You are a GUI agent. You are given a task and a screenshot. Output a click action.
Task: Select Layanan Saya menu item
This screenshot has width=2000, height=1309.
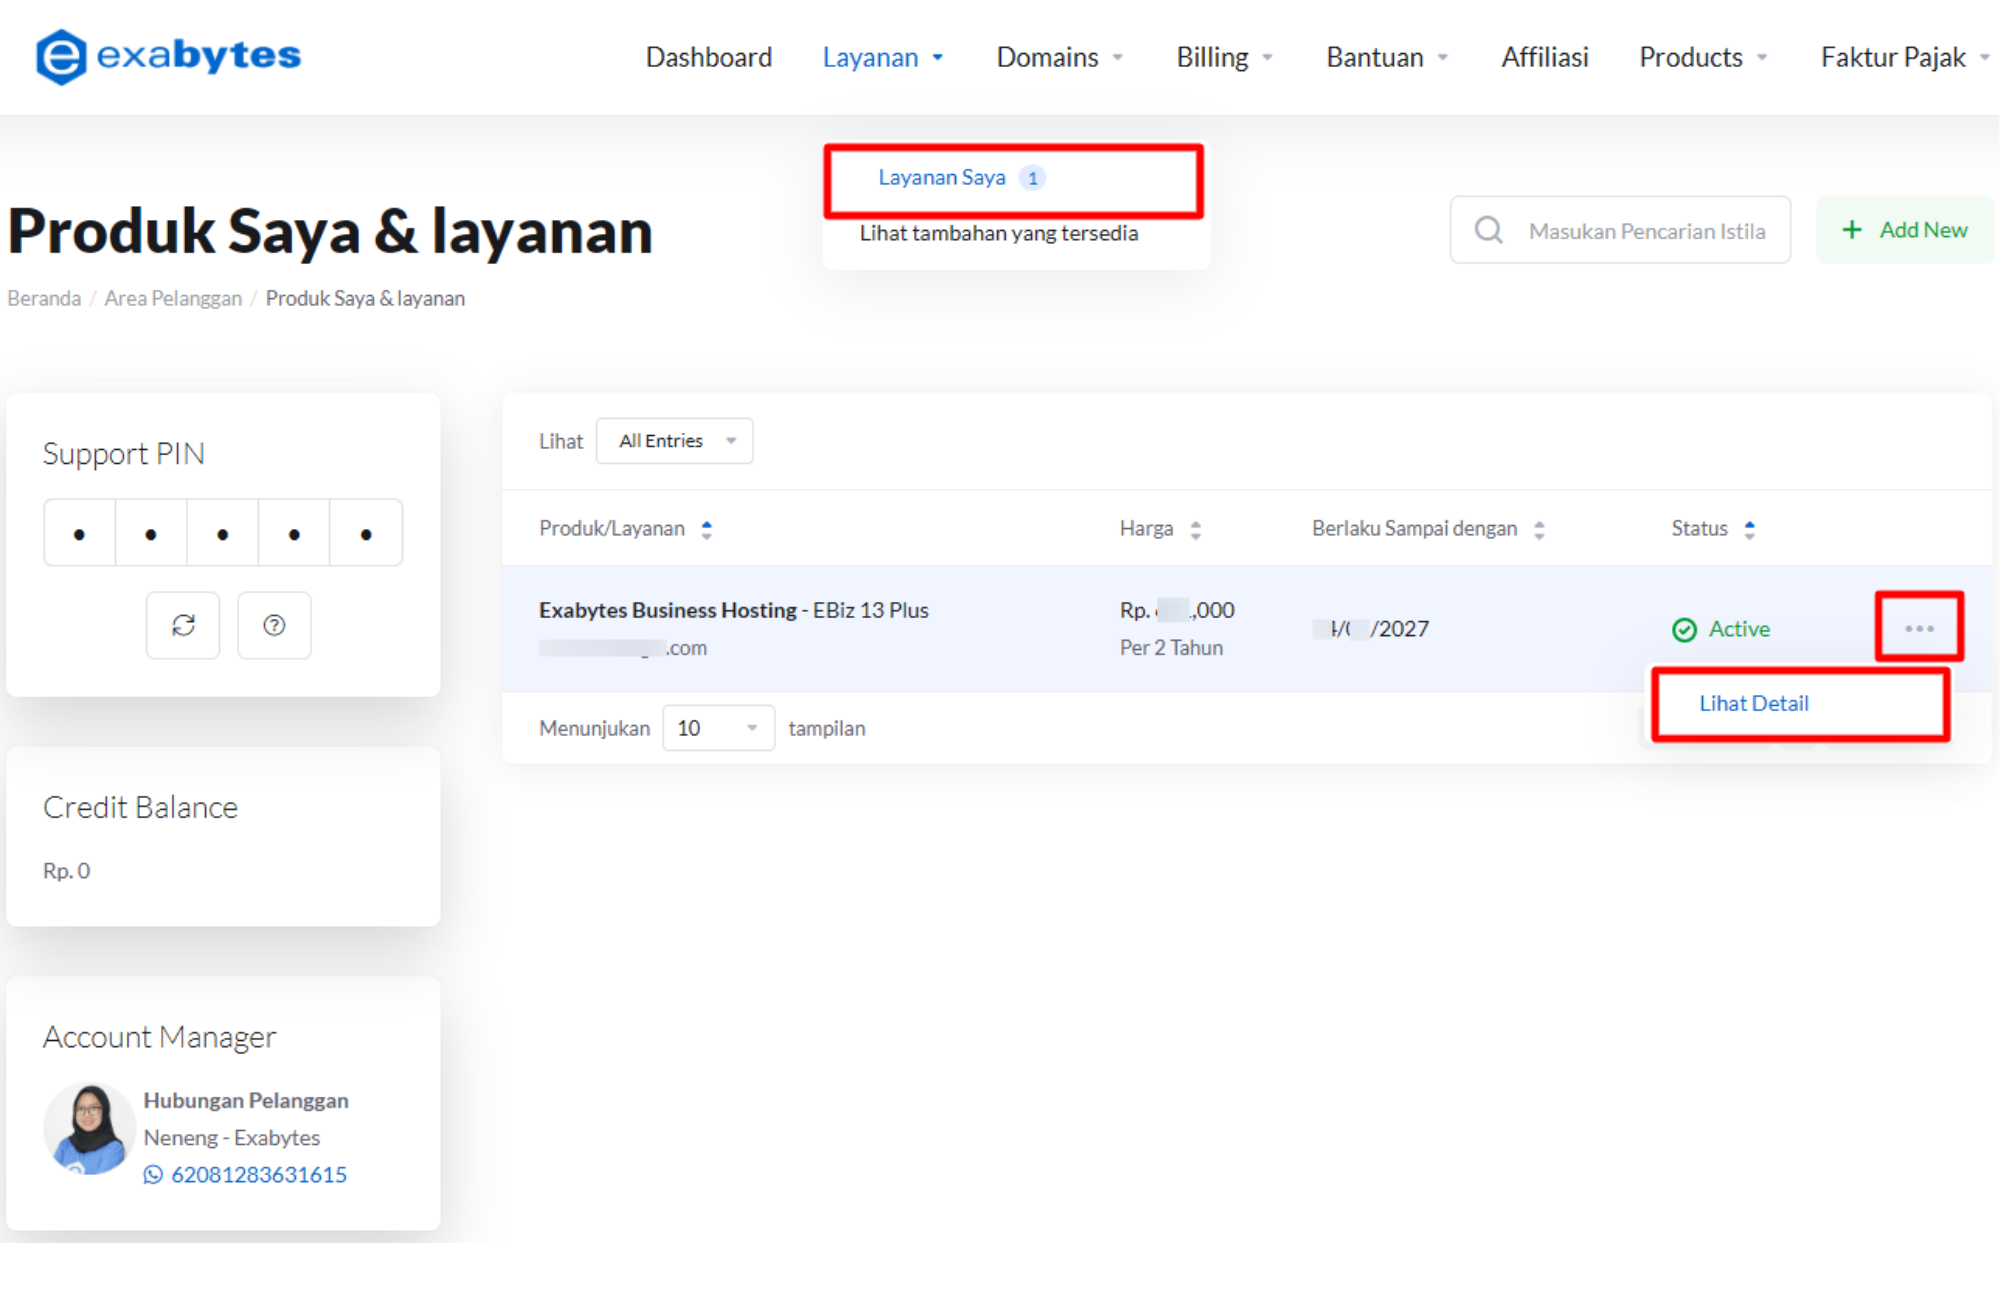coord(942,178)
